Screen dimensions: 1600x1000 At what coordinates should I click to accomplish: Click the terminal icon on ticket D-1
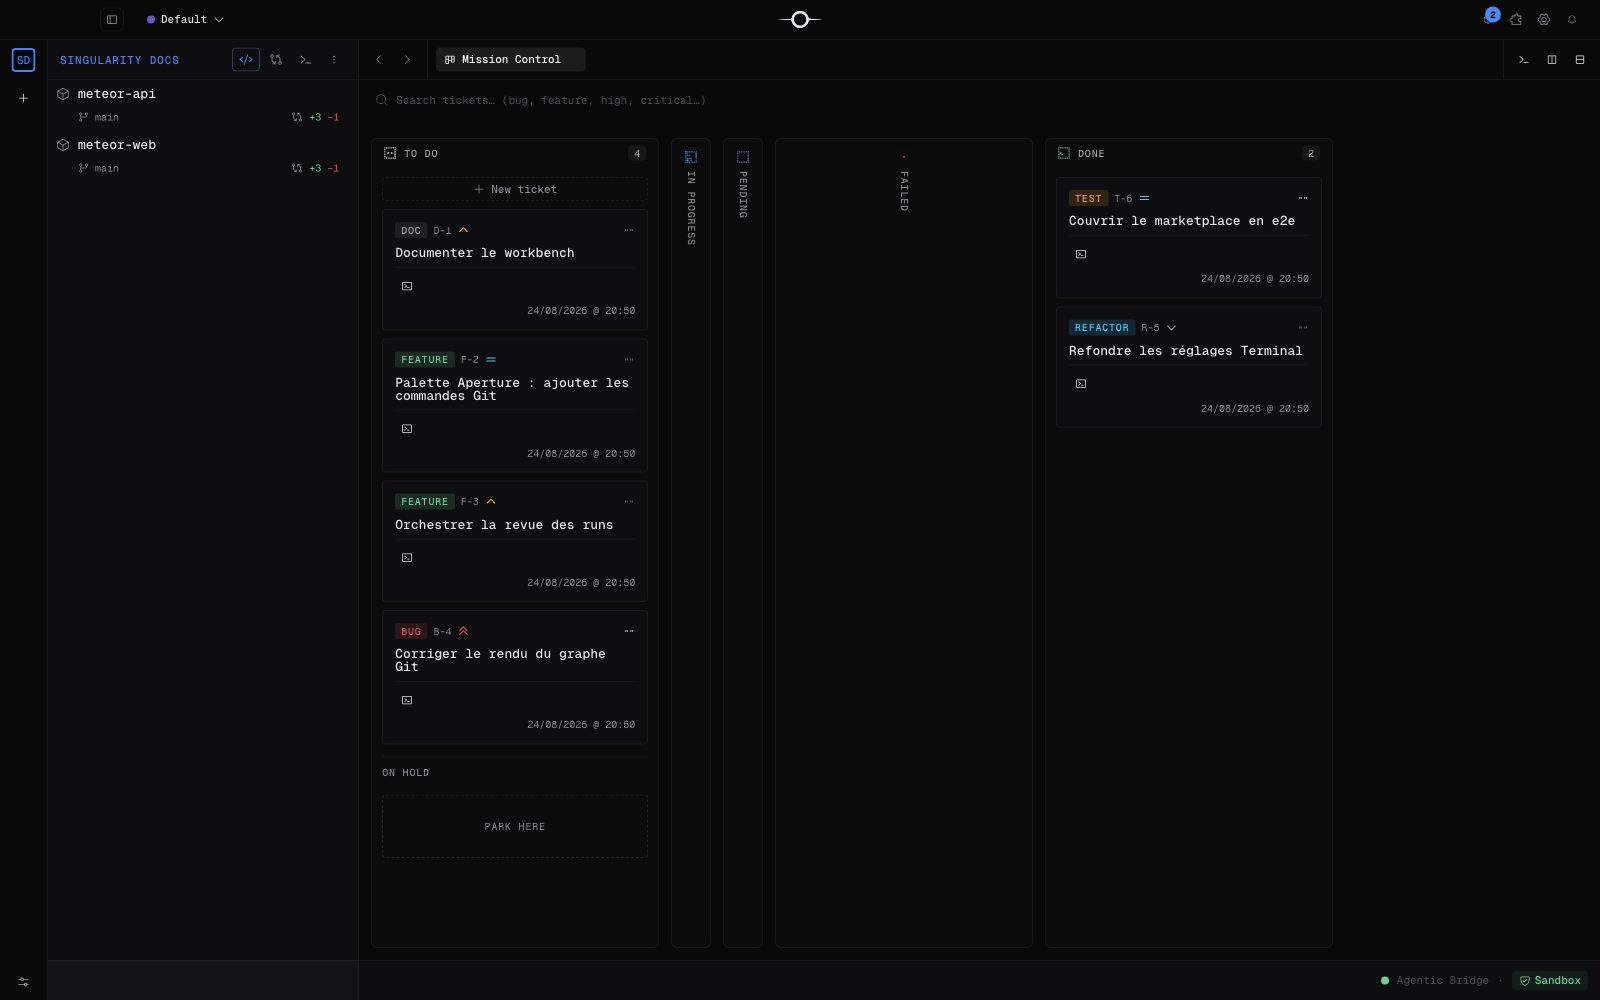(x=407, y=286)
